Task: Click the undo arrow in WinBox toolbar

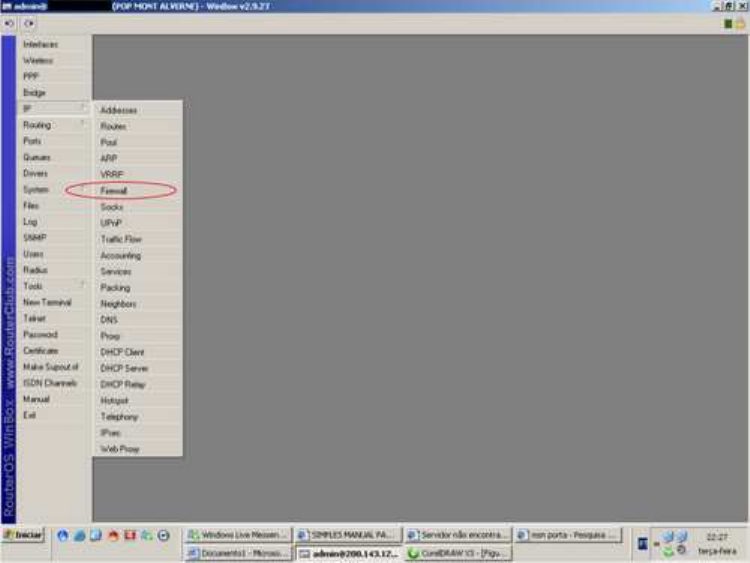Action: [10, 23]
